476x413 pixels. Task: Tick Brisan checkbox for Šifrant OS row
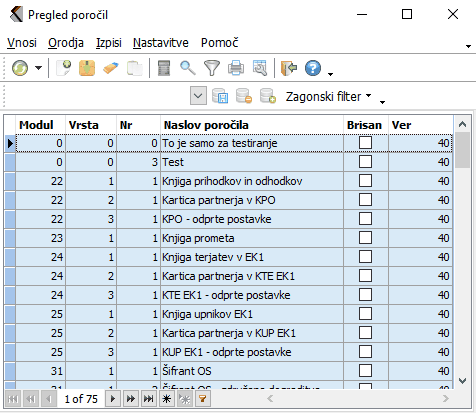click(365, 371)
